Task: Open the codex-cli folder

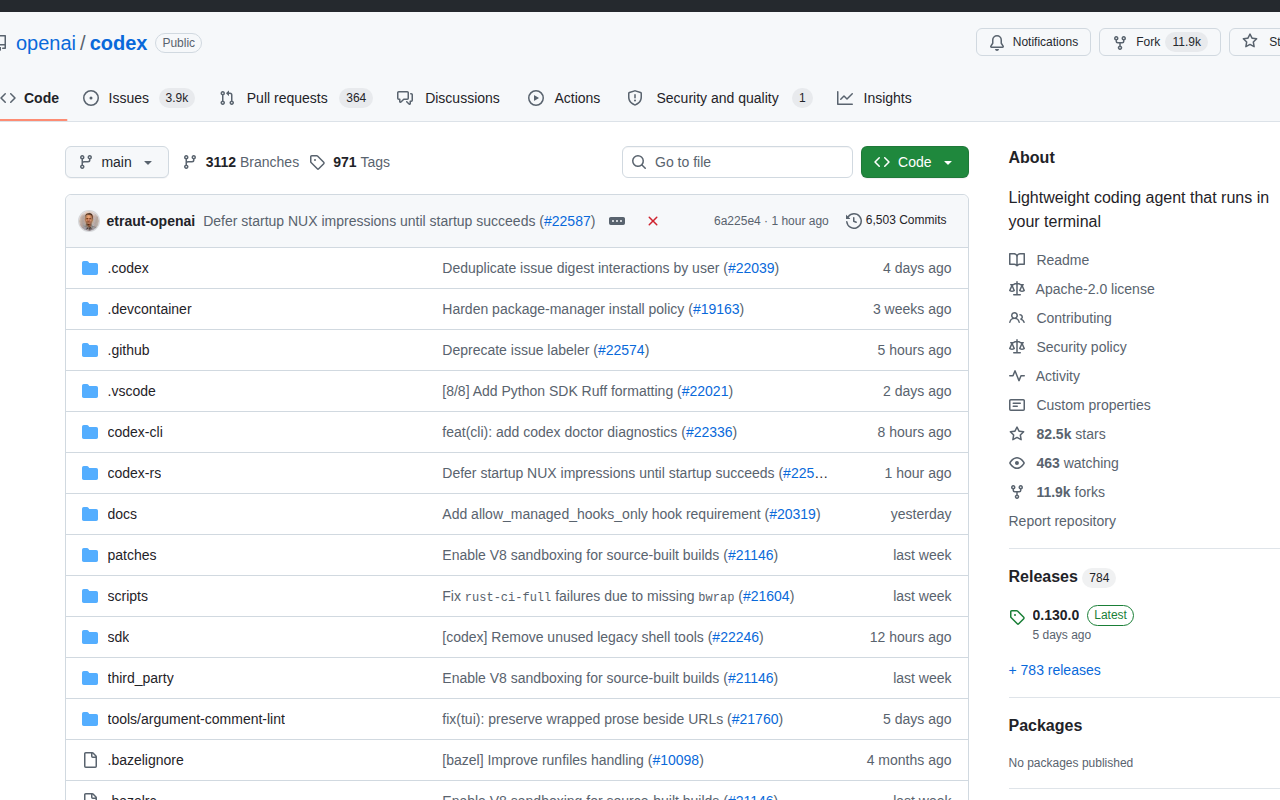Action: pos(135,432)
